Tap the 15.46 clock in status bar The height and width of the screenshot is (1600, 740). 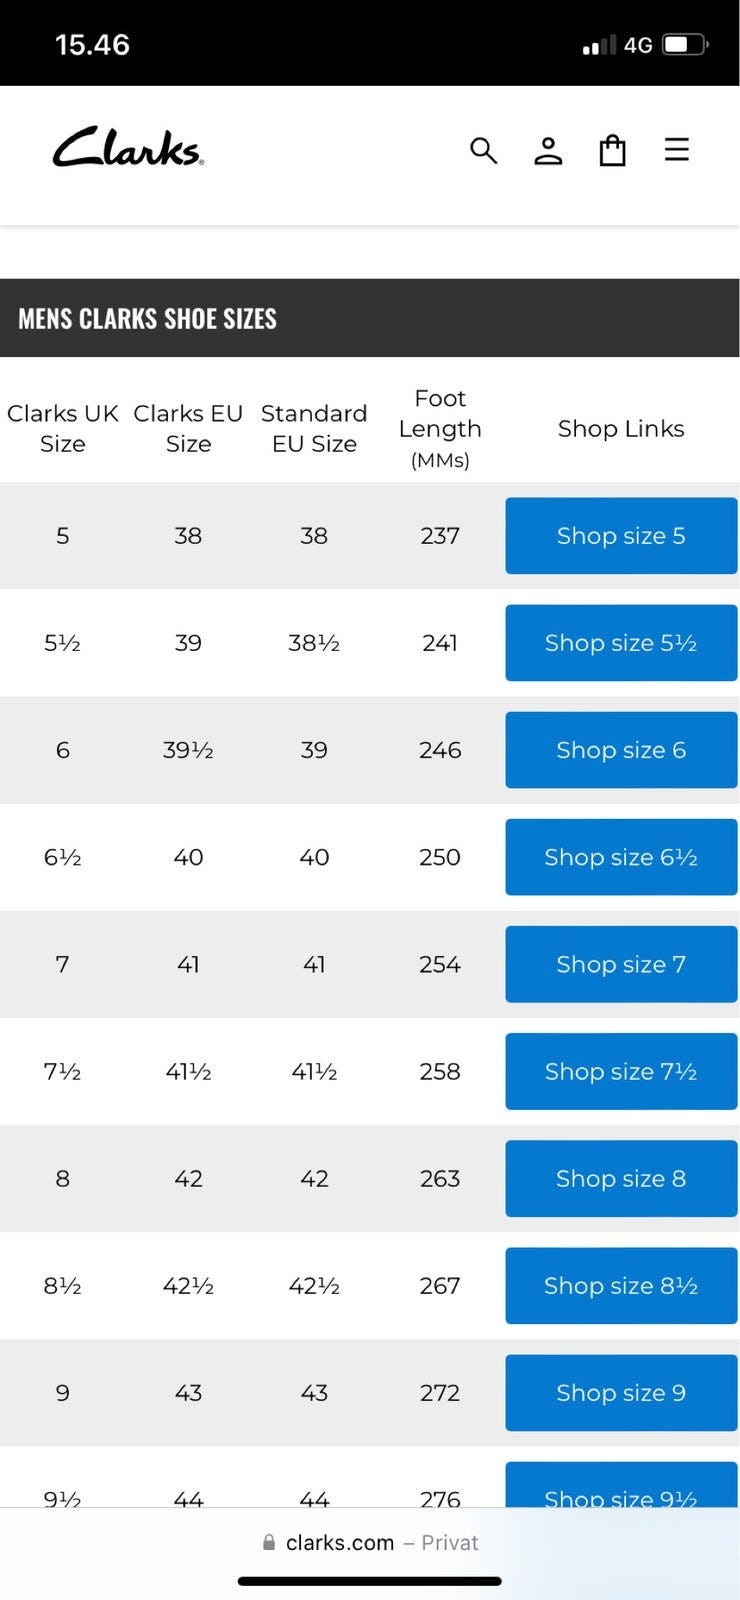click(x=92, y=45)
